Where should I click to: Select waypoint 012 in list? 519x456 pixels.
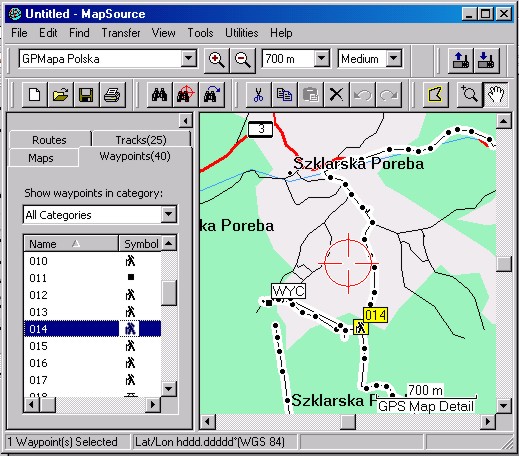click(x=93, y=295)
